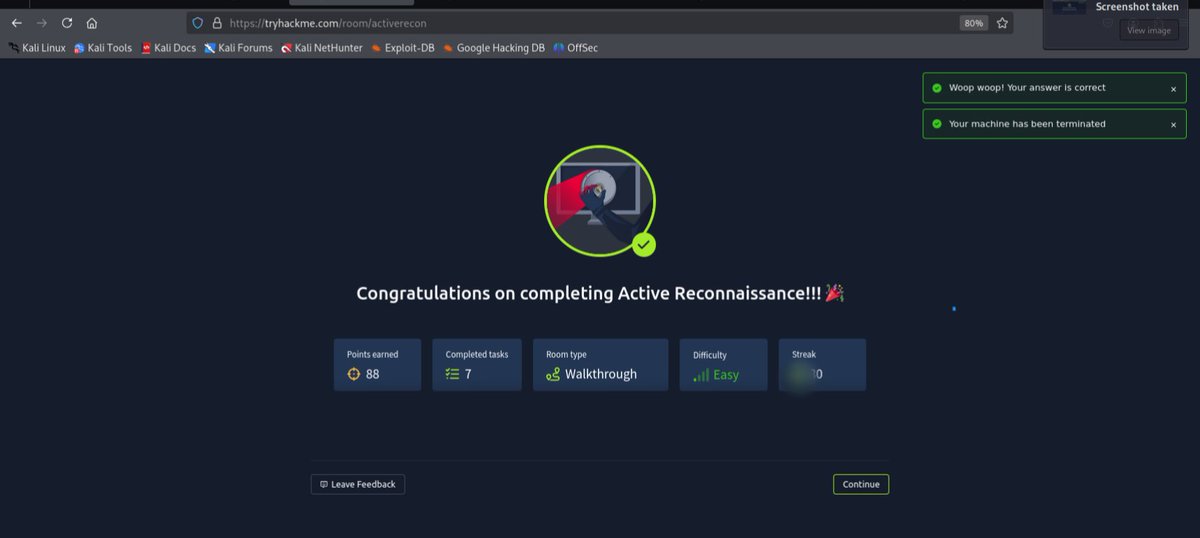This screenshot has height=538, width=1200.
Task: Click the Points earned target icon
Action: tap(353, 374)
